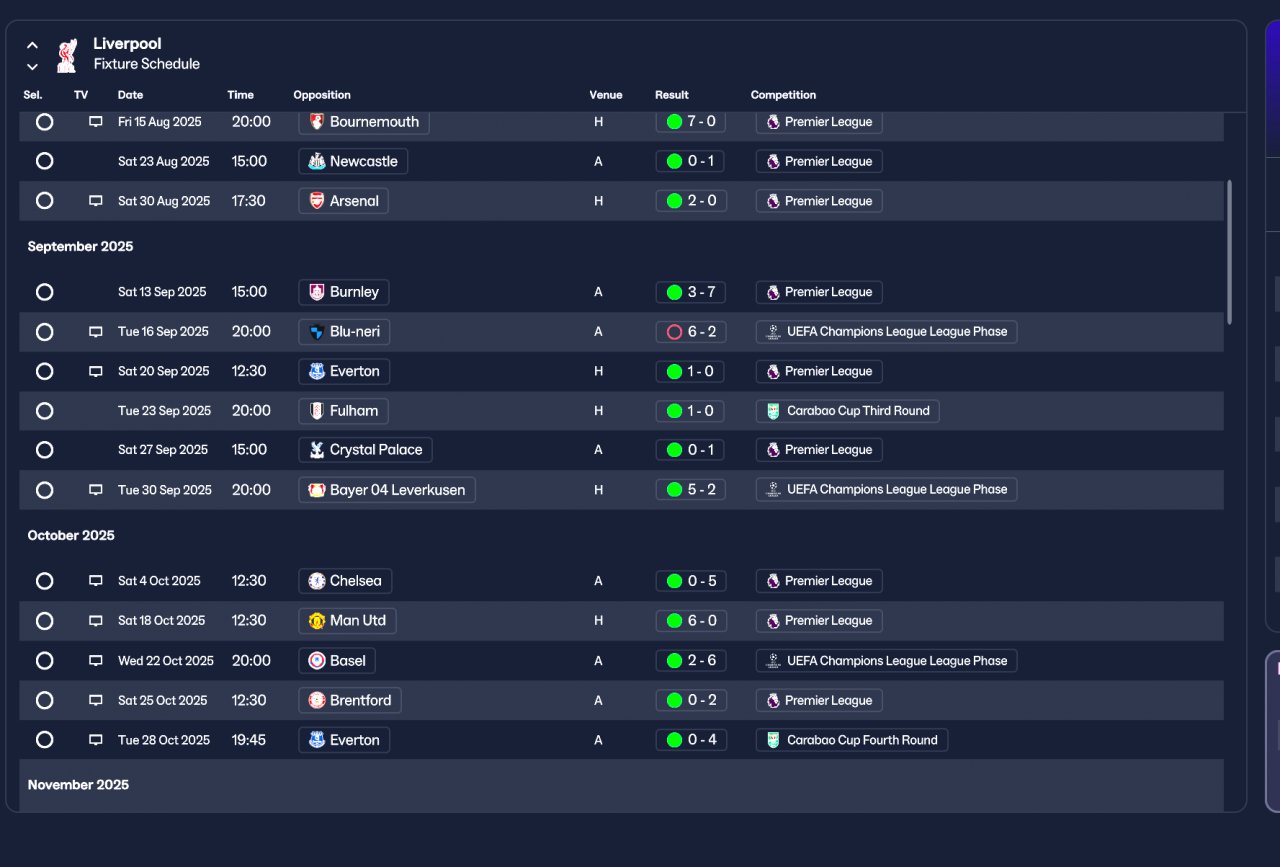Click the Crystal Palace club badge icon
Viewport: 1280px width, 867px height.
point(317,450)
